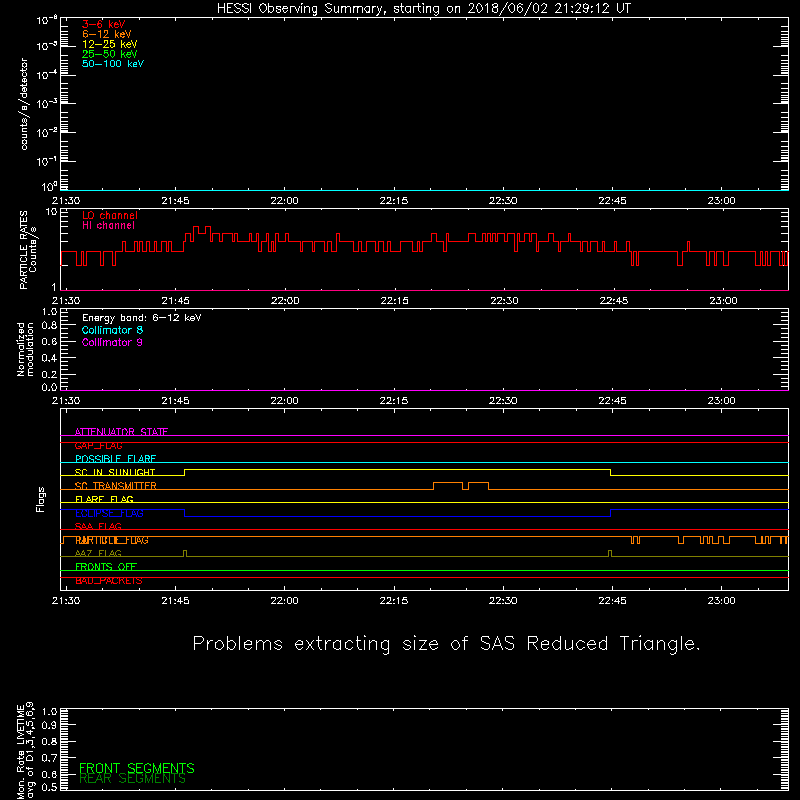Screen dimensions: 800x800
Task: Select the yellow 12-25 keV legend entry
Action: tap(110, 44)
